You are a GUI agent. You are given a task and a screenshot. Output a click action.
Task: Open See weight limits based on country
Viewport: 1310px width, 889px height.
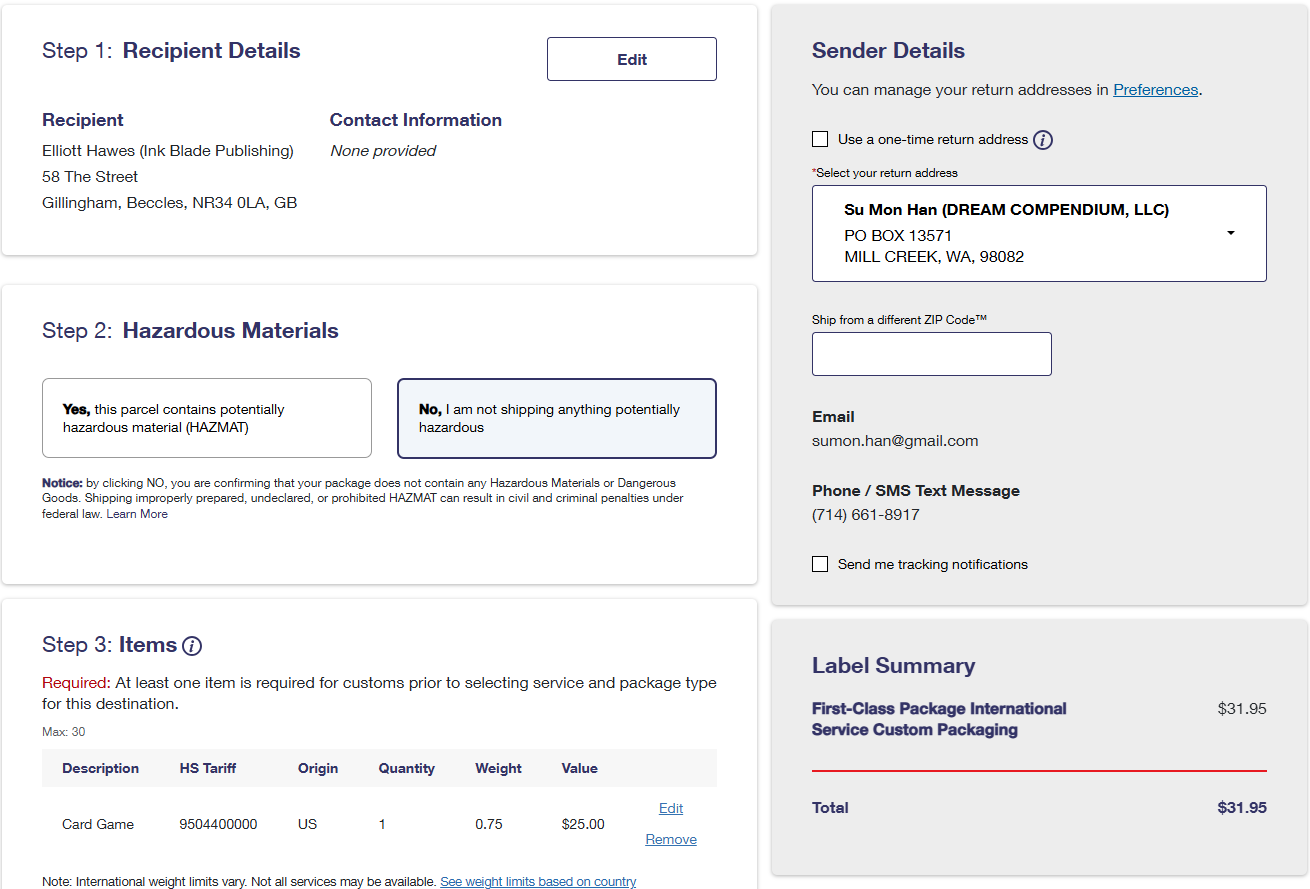(x=538, y=881)
